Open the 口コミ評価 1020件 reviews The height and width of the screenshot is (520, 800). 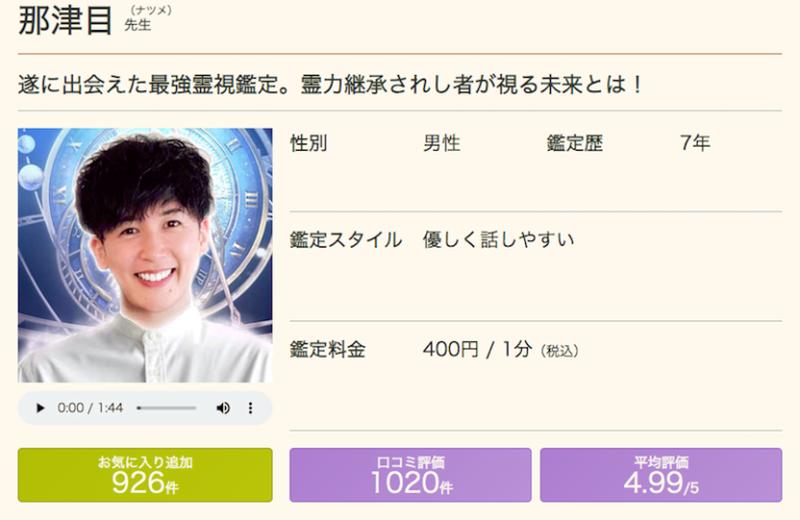click(x=410, y=475)
